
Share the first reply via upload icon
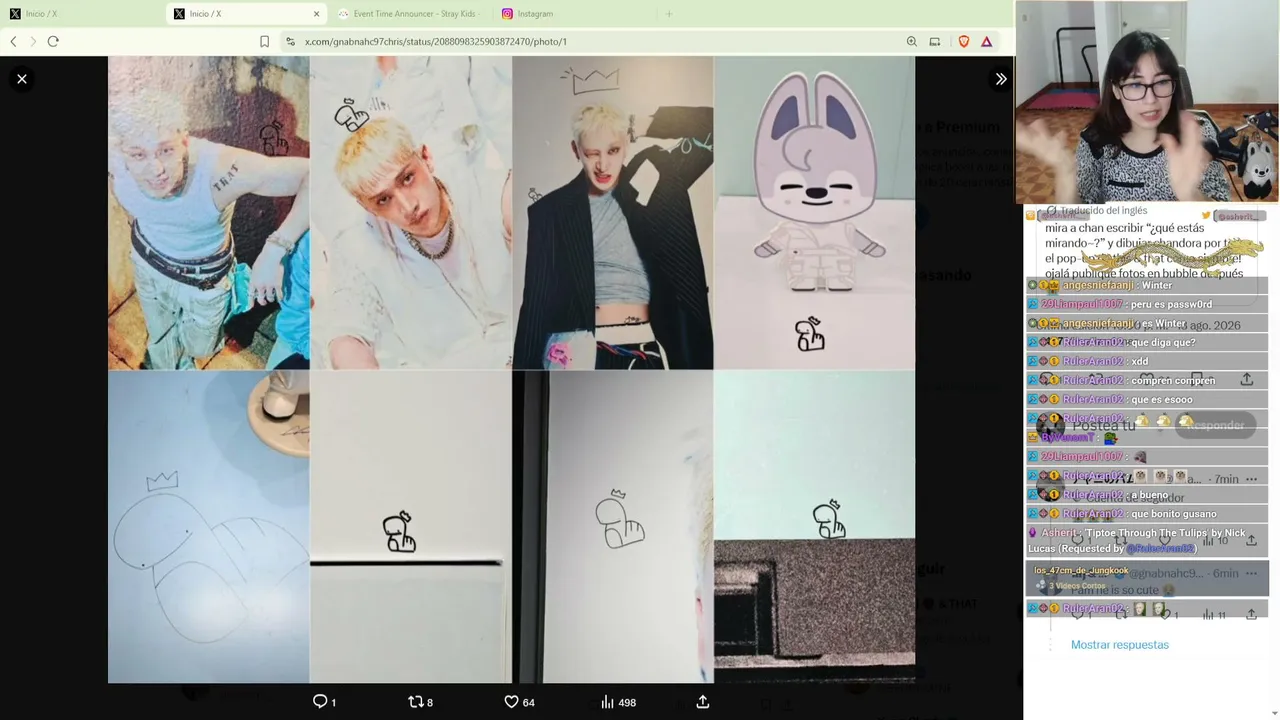[x=1251, y=541]
